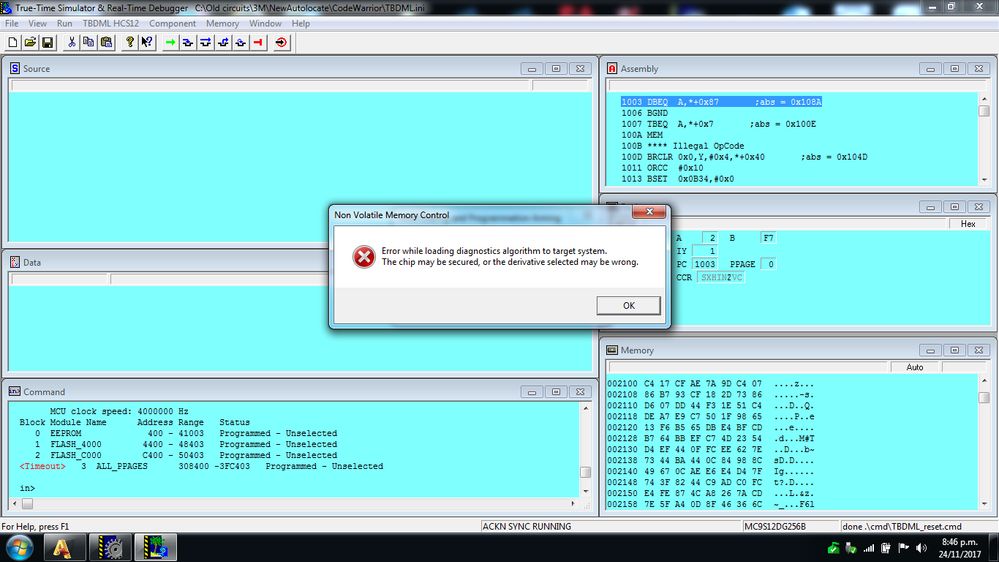This screenshot has width=999, height=562.
Task: Close the Non Volatile Memory Control dialog
Action: (x=649, y=212)
